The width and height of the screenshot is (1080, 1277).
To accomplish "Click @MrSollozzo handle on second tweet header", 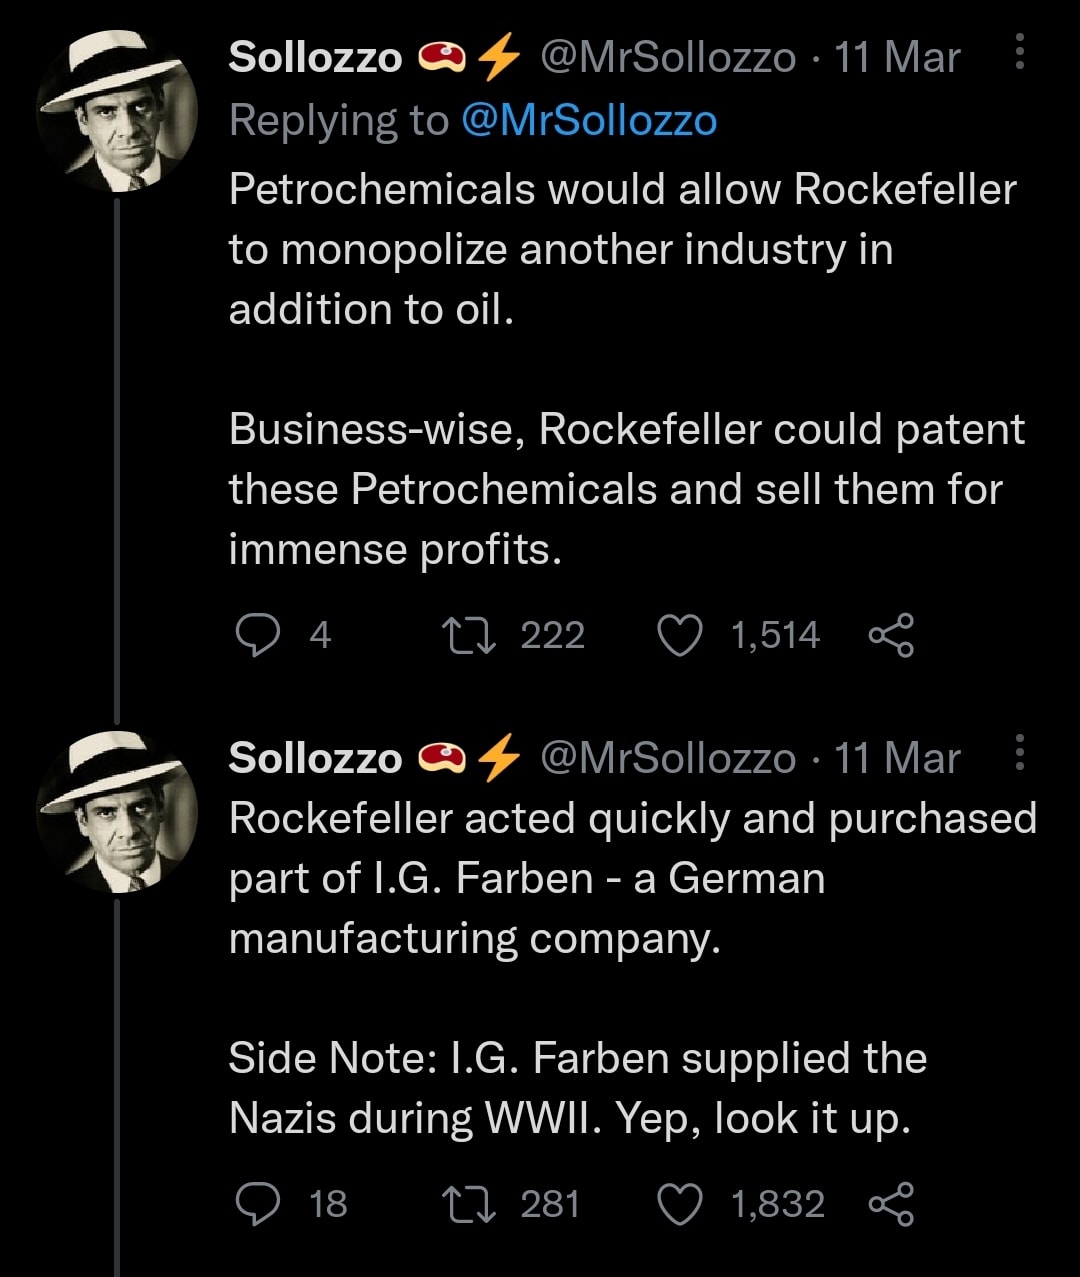I will pos(667,758).
